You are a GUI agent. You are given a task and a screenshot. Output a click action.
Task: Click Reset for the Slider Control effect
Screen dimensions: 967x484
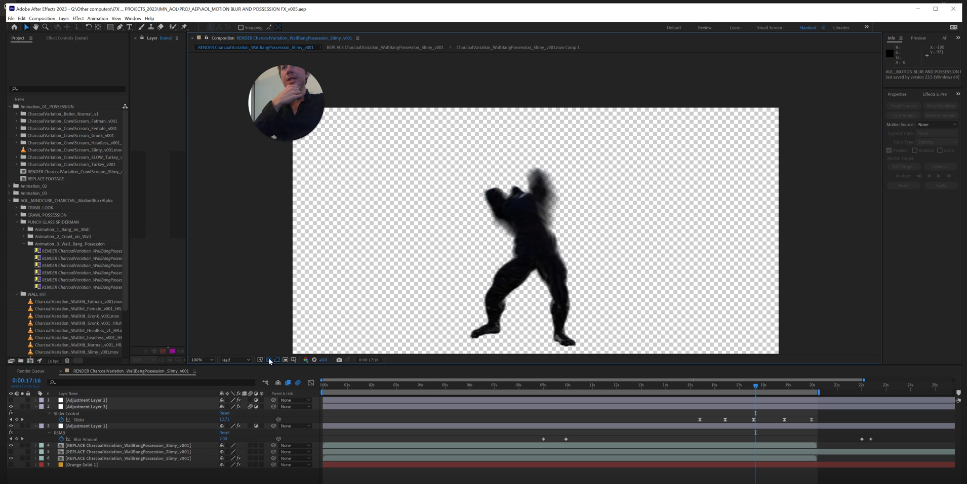pos(224,413)
